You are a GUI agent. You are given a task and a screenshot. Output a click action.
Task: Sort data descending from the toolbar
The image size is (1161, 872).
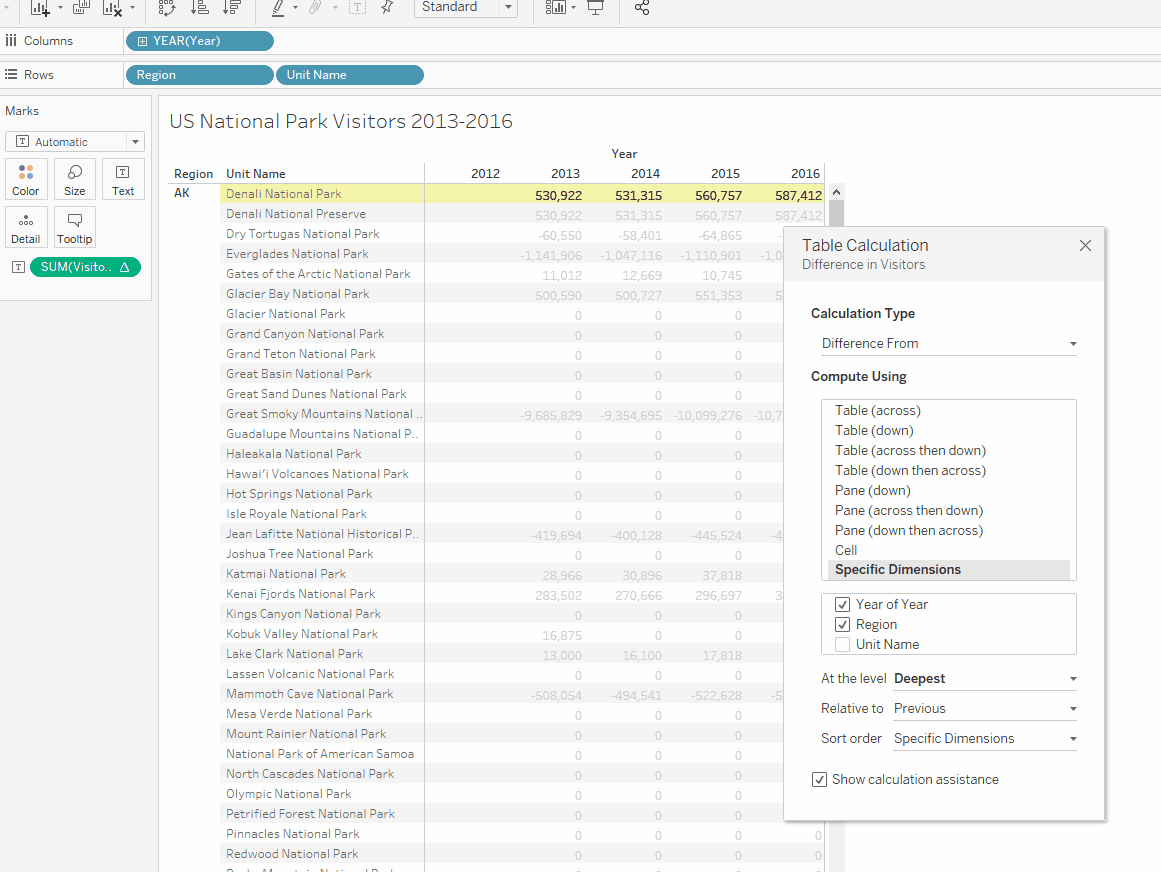click(x=233, y=9)
